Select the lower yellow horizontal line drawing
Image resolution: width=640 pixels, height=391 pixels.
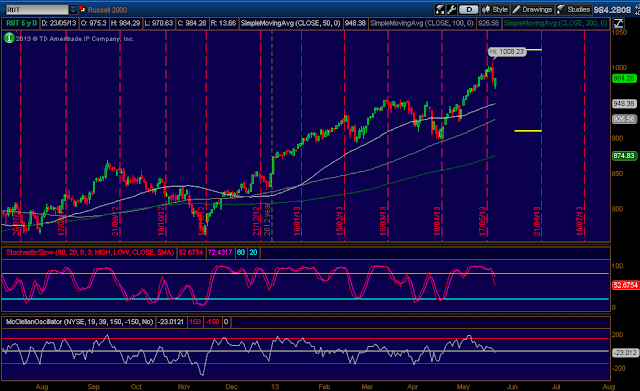[528, 131]
